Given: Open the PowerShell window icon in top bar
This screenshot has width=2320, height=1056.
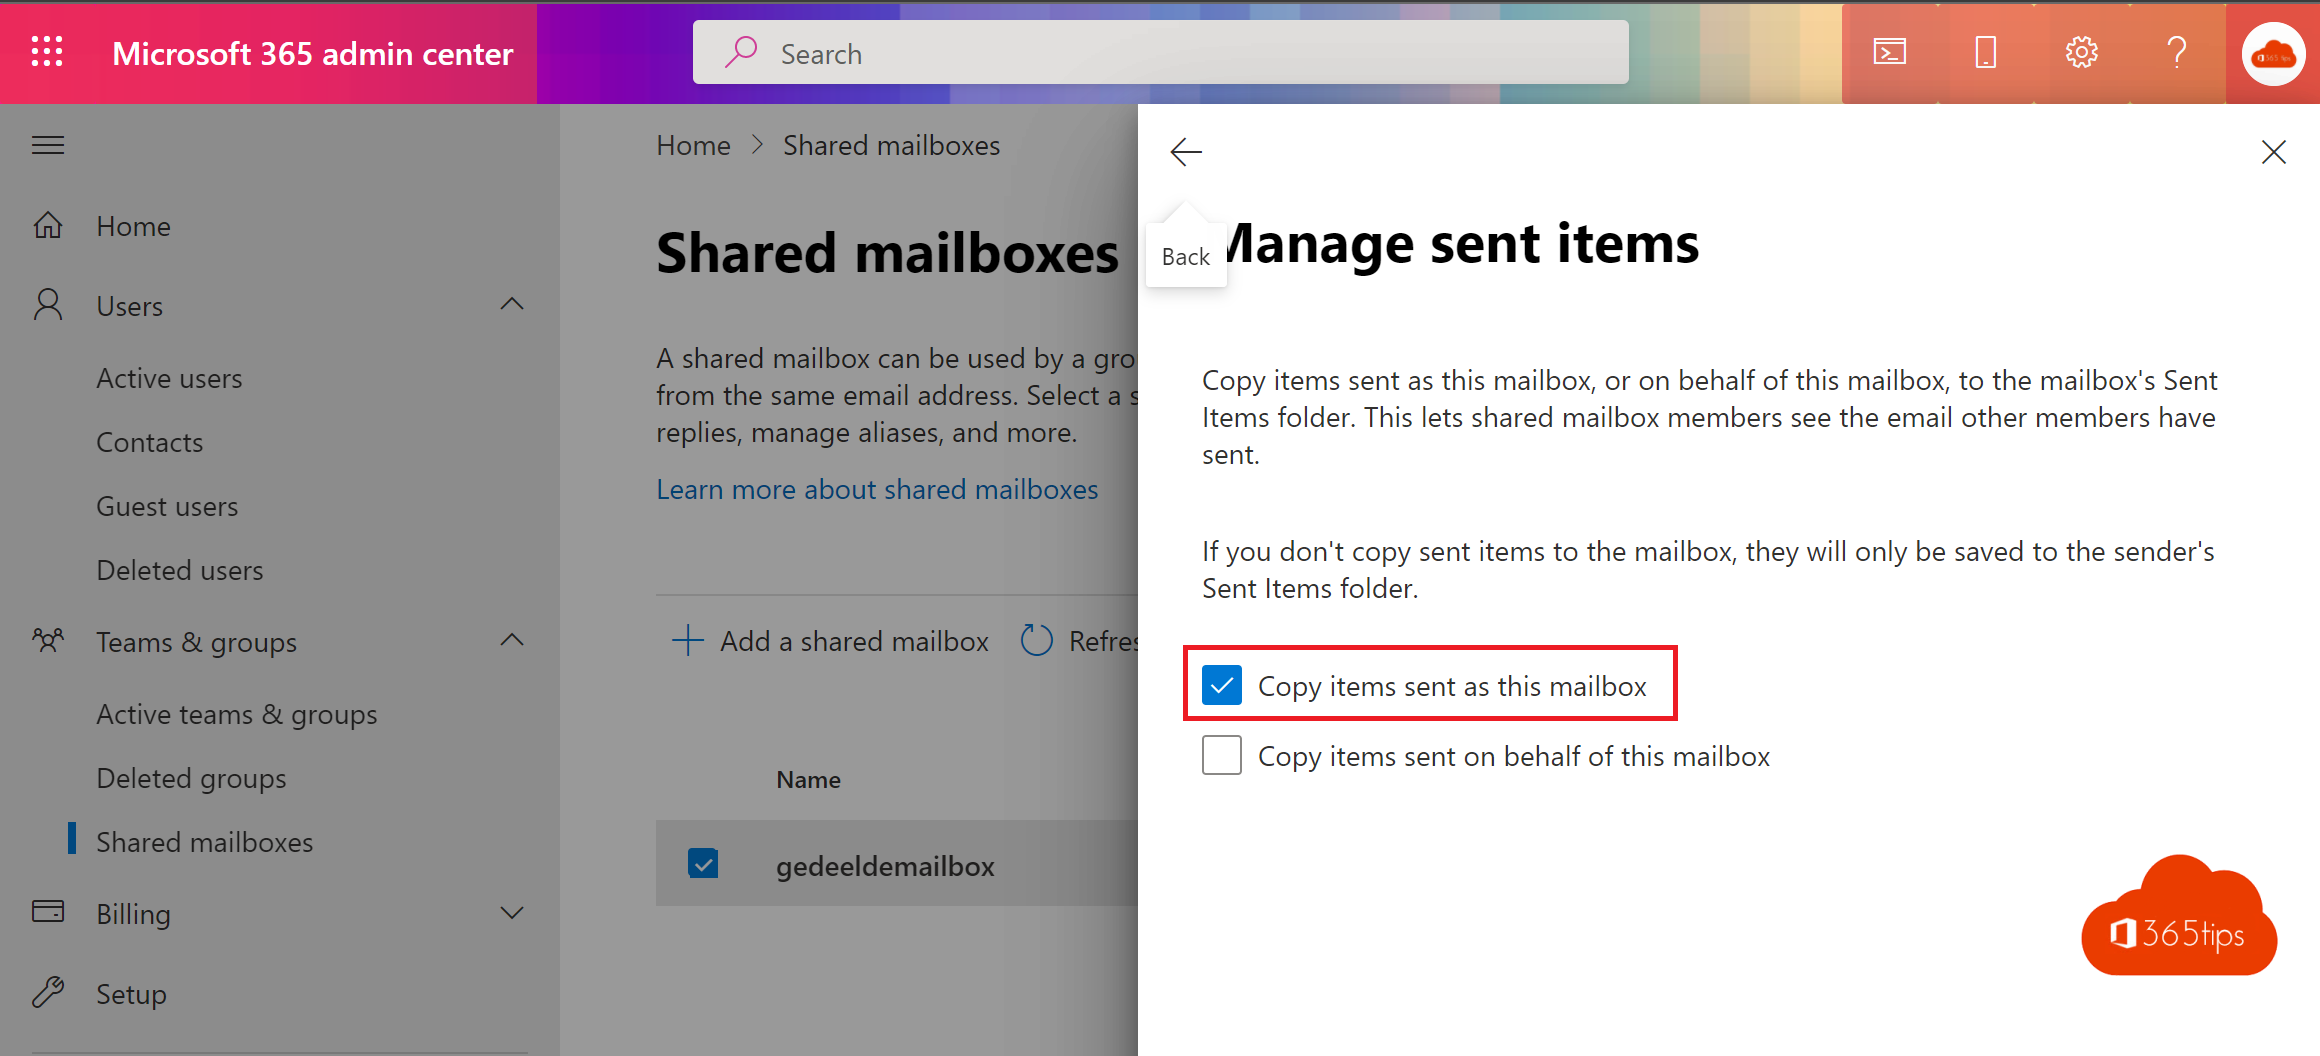Looking at the screenshot, I should point(1888,52).
